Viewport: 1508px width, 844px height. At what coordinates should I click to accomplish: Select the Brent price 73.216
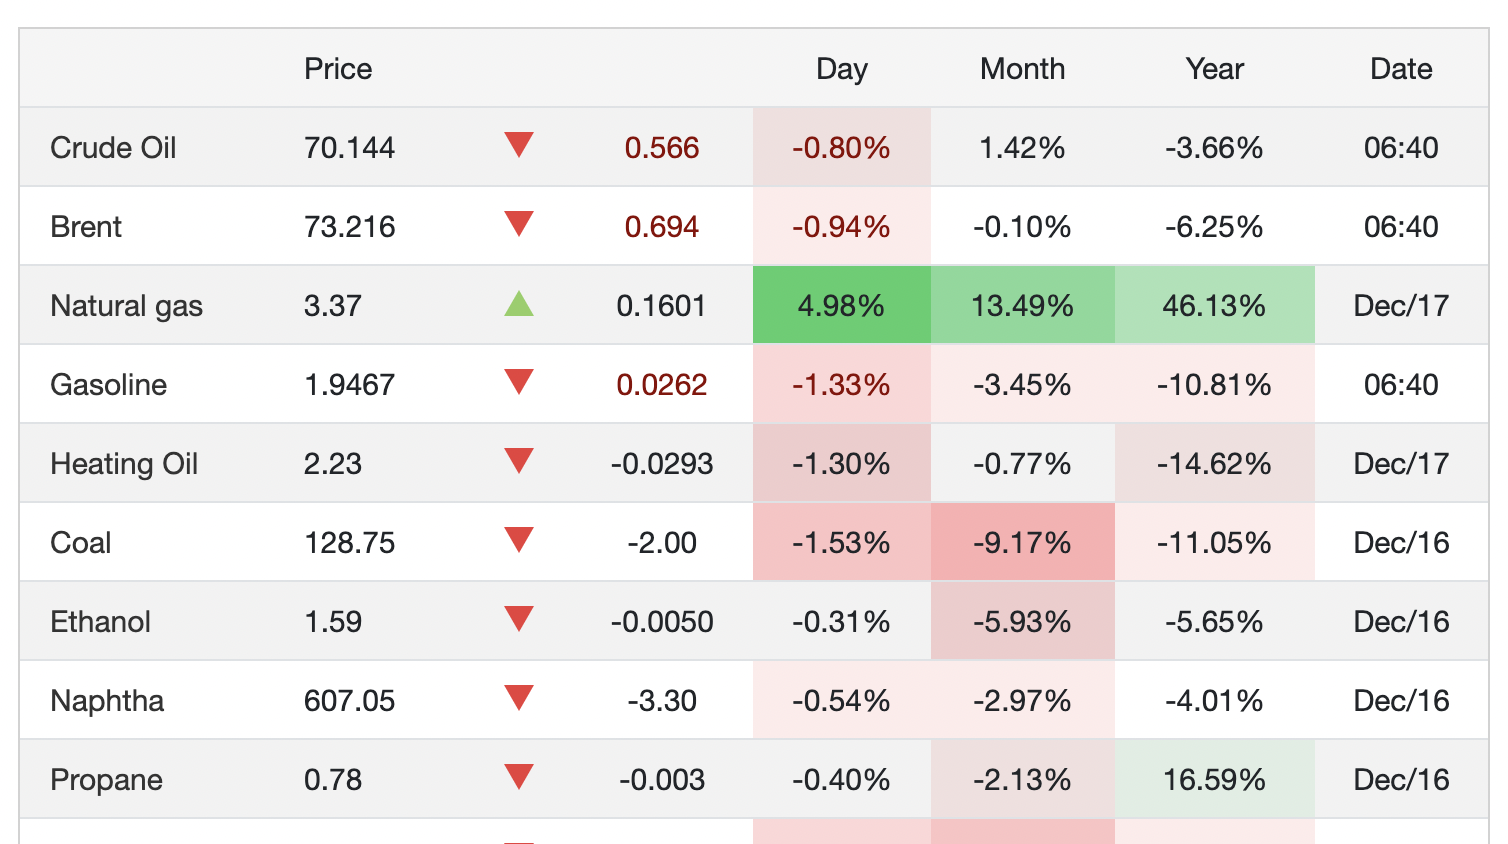tap(350, 227)
